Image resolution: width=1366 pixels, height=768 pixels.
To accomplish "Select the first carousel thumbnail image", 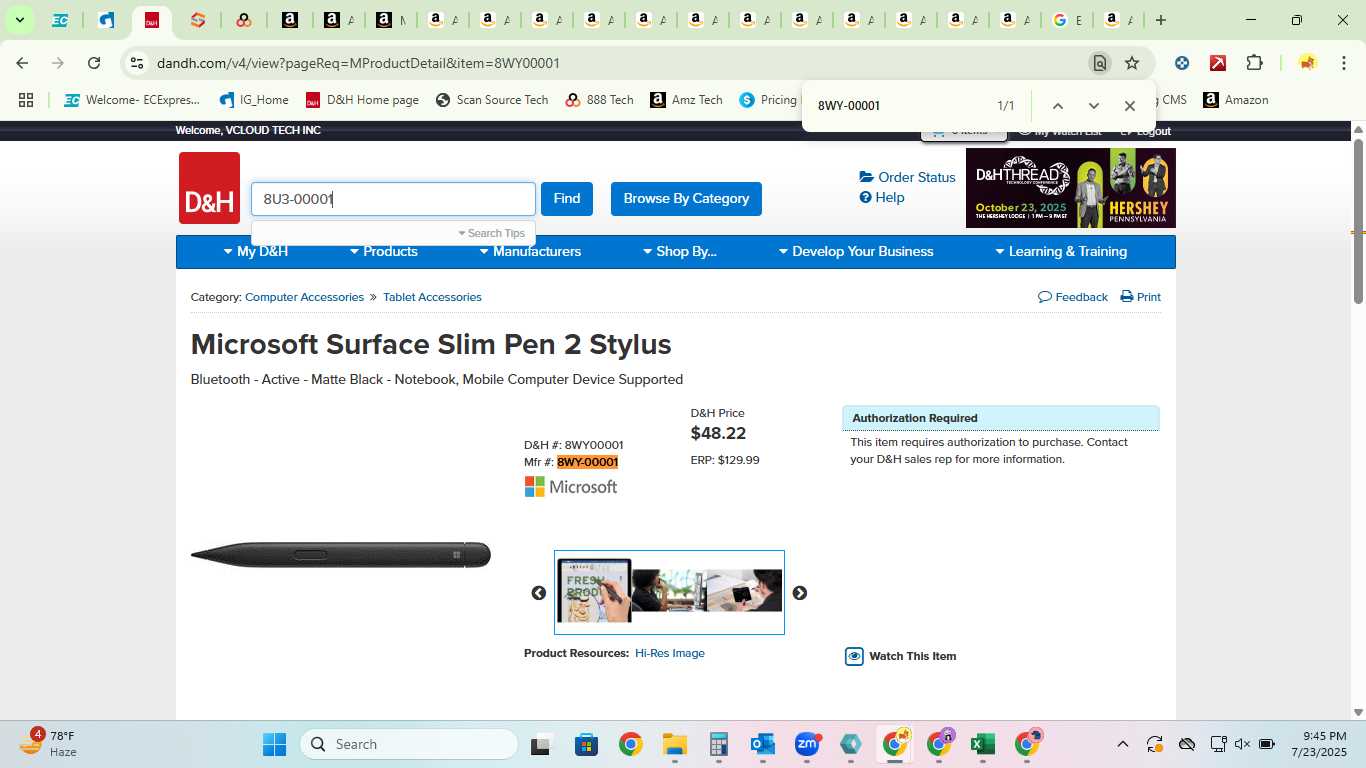I will point(594,591).
